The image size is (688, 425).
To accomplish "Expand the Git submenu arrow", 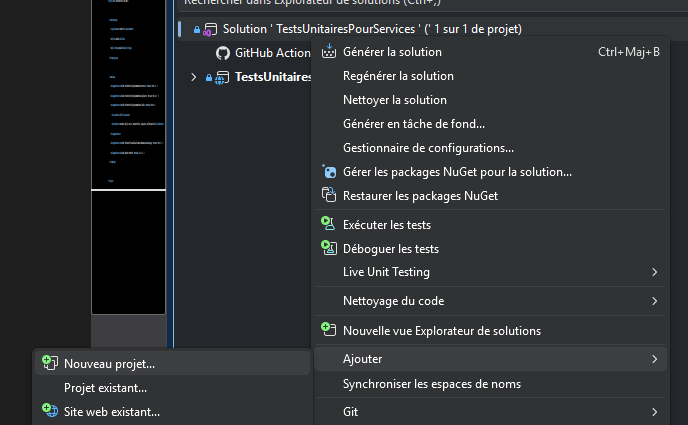I will coord(654,412).
